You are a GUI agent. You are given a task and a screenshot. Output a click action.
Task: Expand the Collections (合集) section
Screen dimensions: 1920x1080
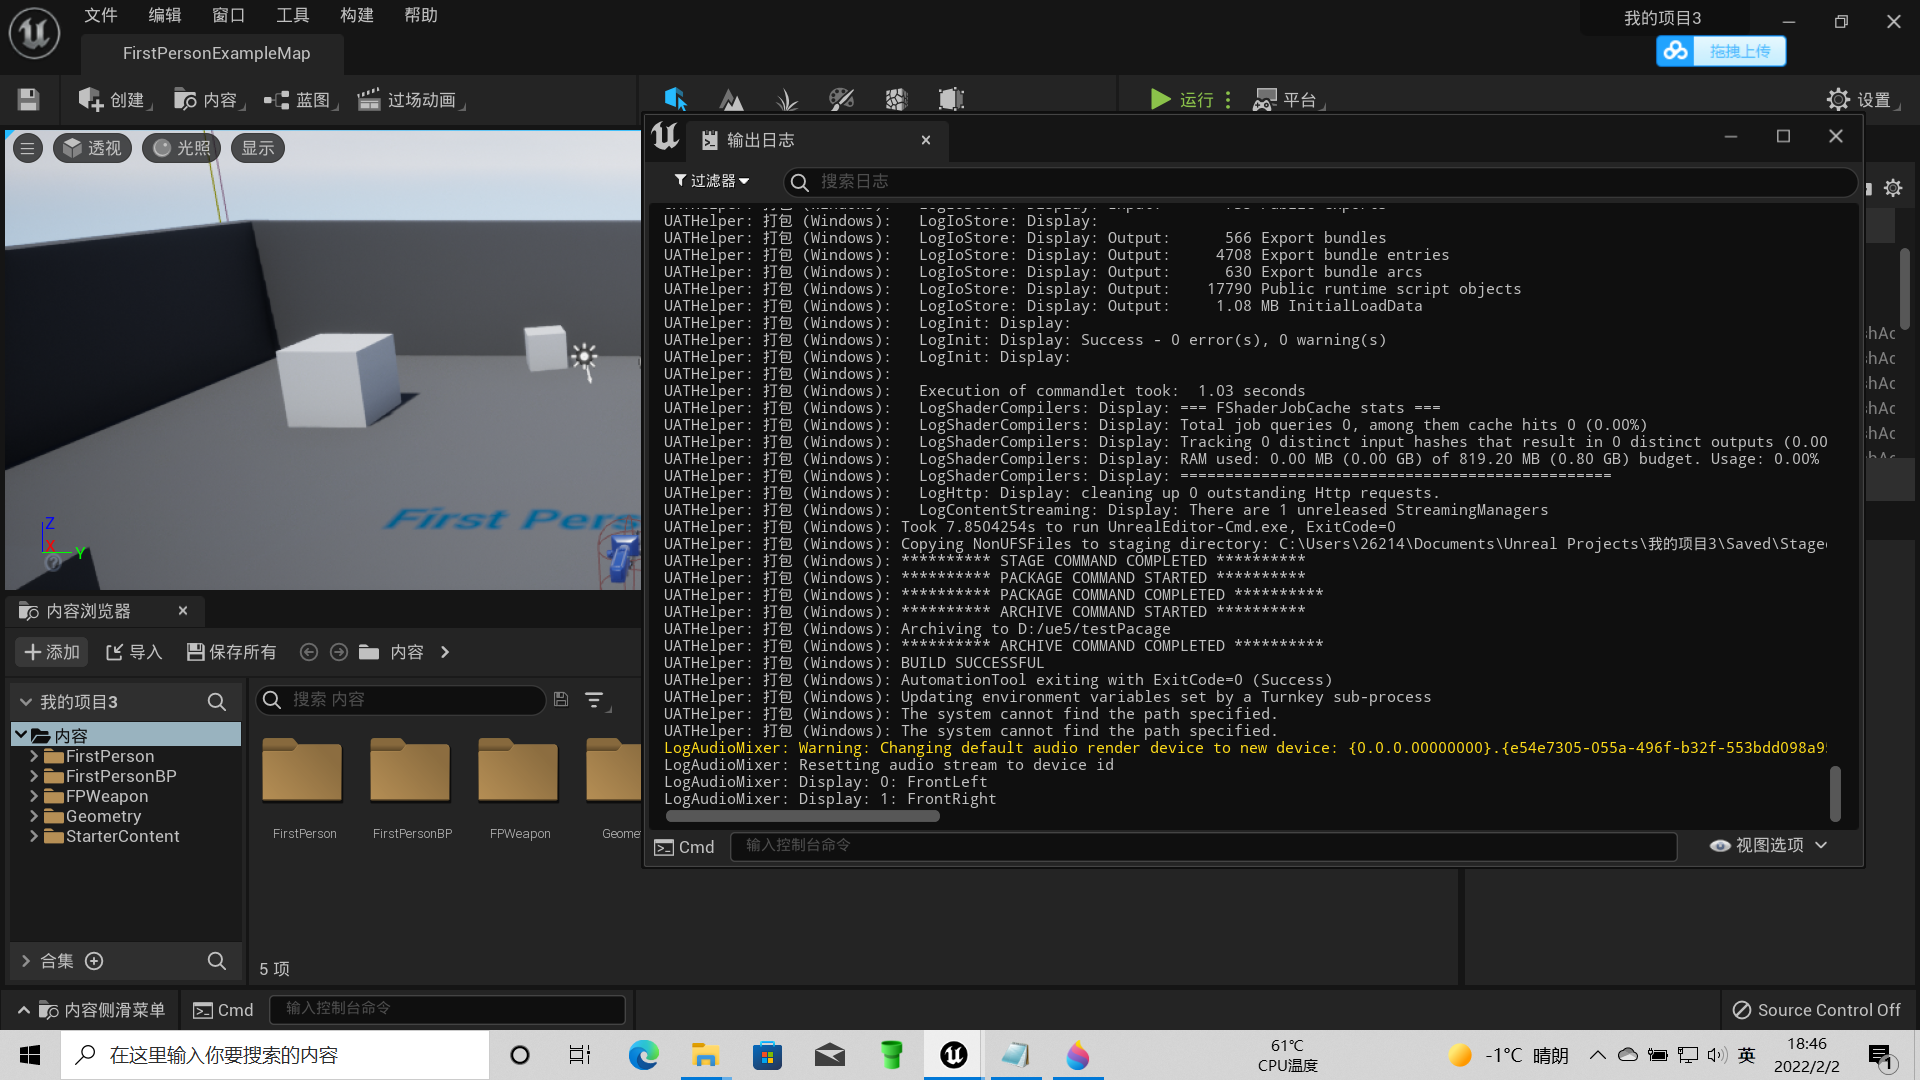(x=26, y=961)
